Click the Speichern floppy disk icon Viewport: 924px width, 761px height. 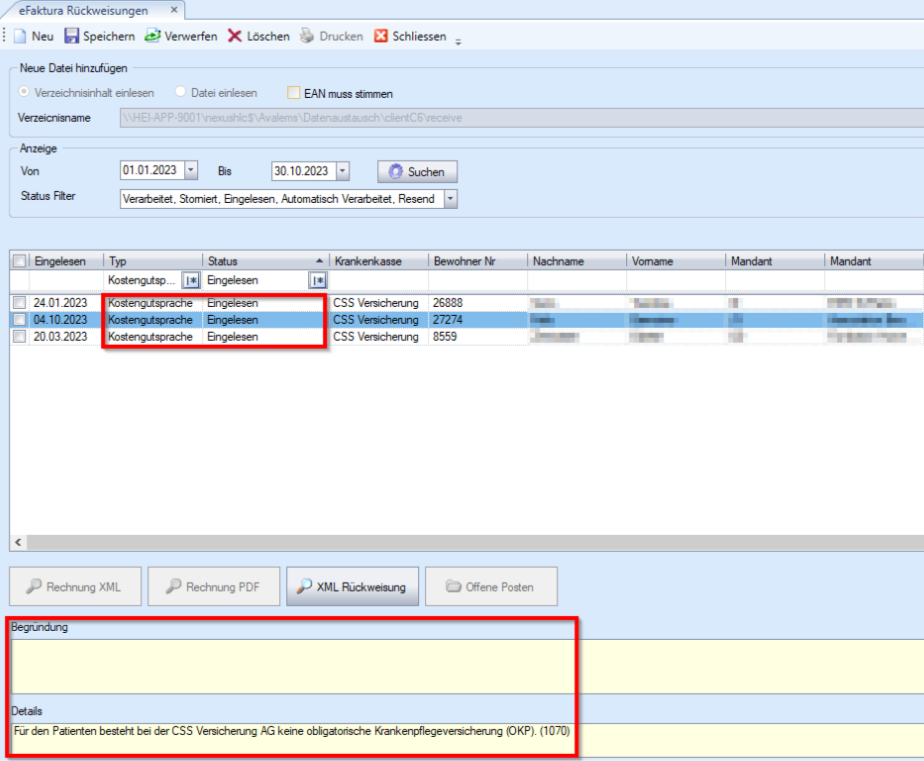tap(71, 37)
